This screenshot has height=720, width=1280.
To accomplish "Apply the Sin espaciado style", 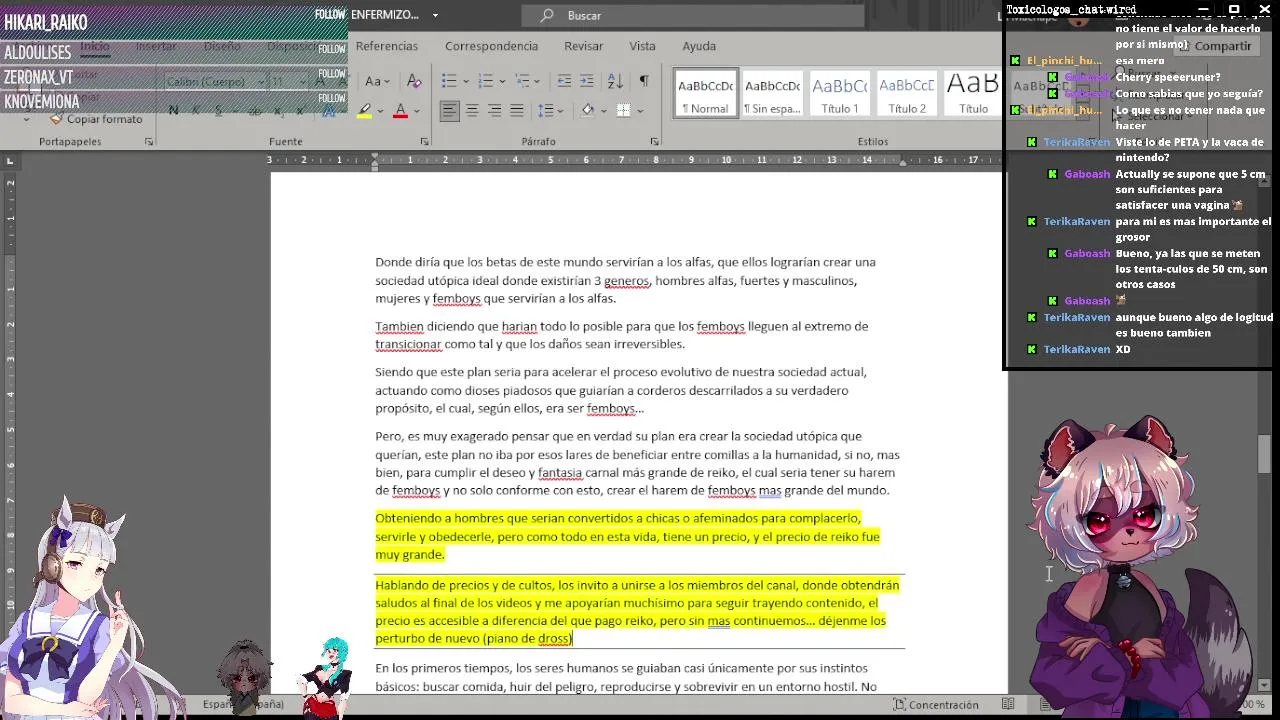I will click(772, 93).
